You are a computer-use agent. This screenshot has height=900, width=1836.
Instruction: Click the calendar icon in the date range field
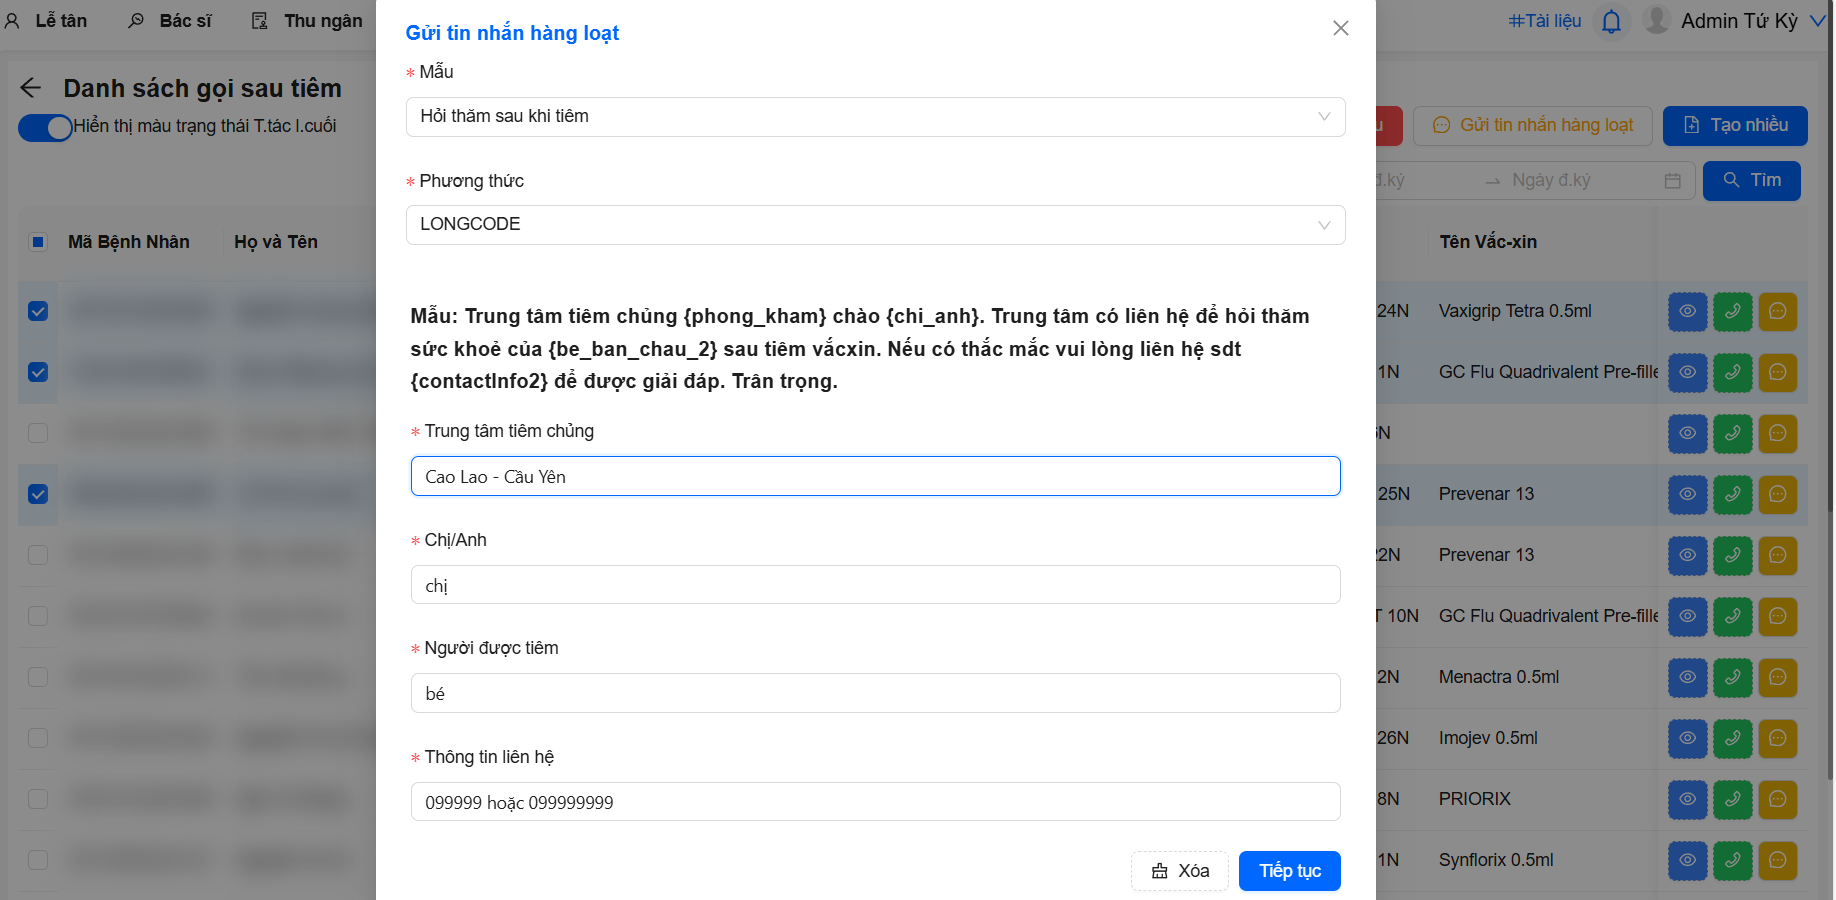pos(1672,181)
